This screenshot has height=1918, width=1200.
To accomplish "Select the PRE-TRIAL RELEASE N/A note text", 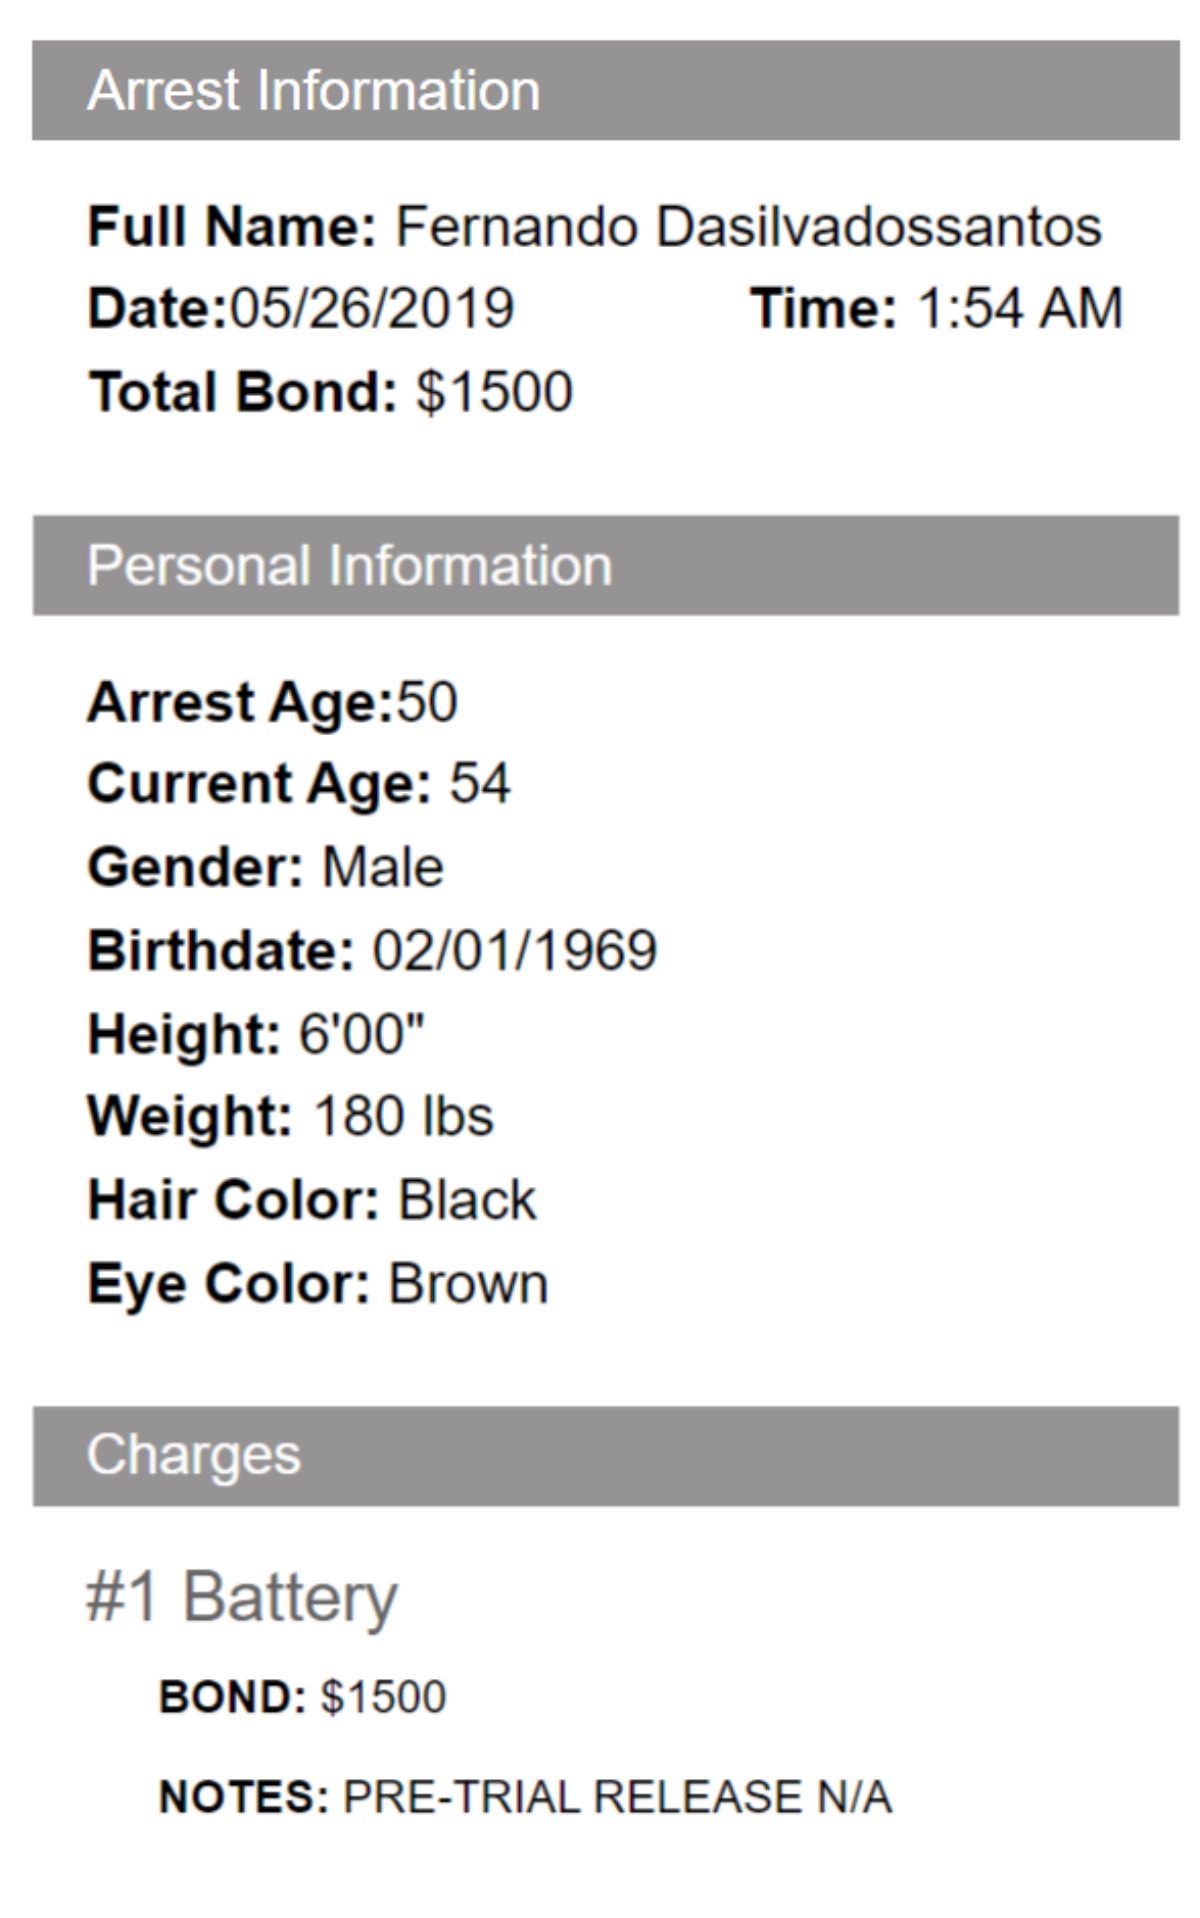I will [x=617, y=1797].
